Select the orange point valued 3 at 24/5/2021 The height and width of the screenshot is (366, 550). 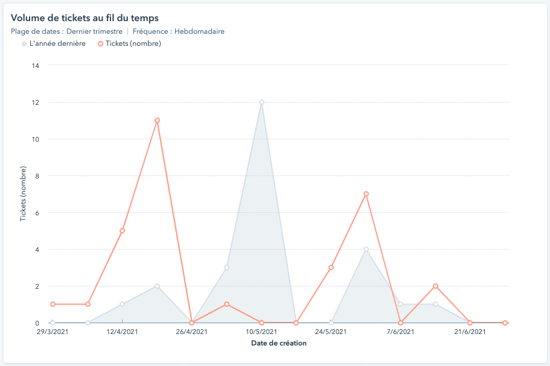331,267
